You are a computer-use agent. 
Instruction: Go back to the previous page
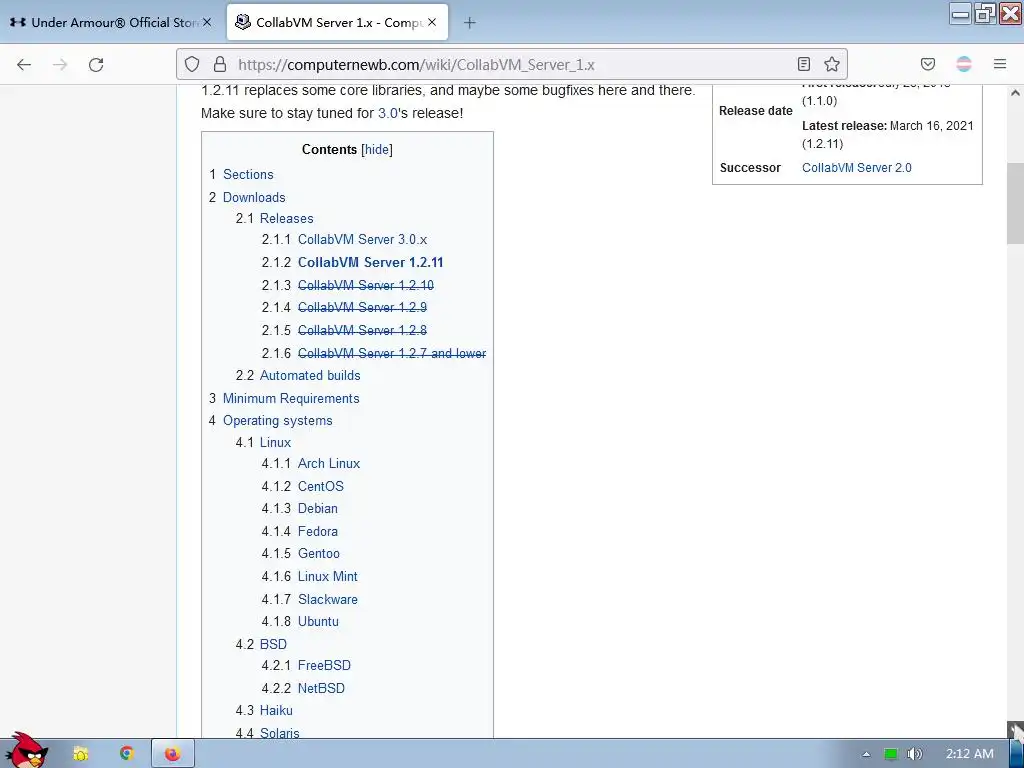pyautogui.click(x=24, y=64)
